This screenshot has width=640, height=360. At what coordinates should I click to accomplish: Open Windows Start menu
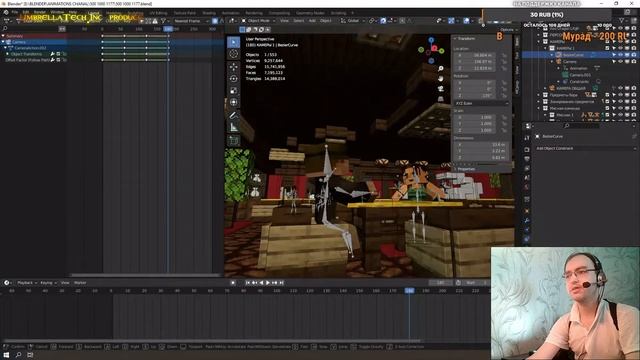click(x=6, y=355)
